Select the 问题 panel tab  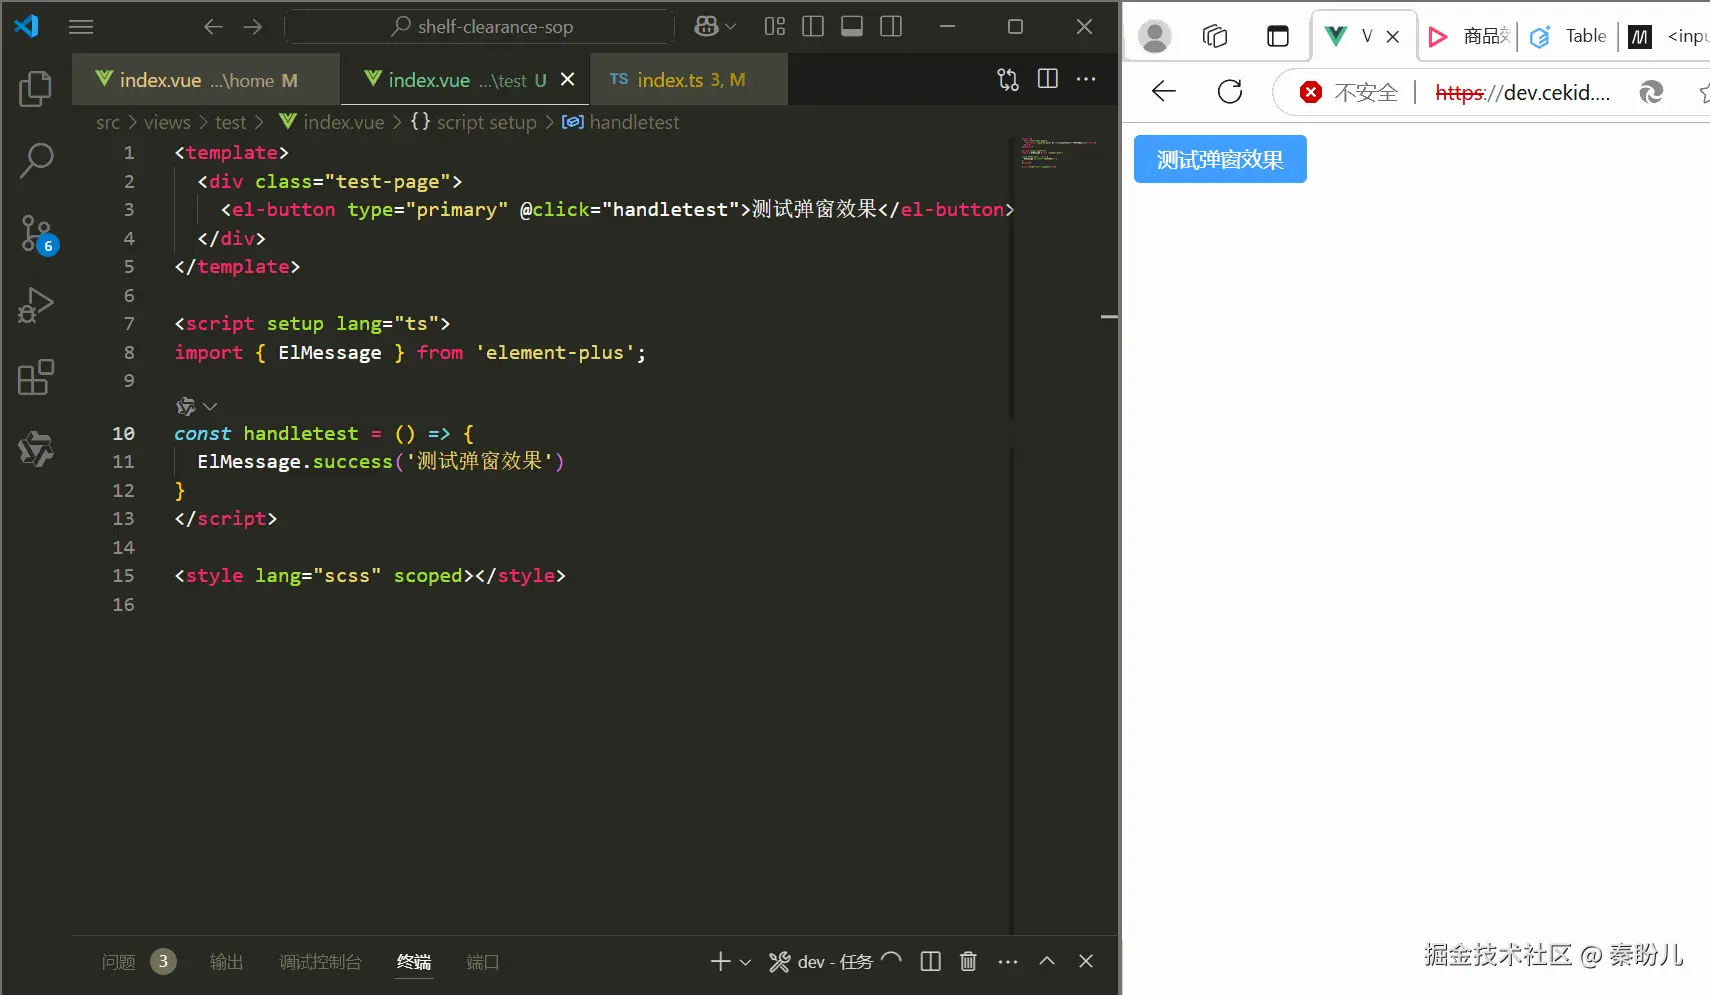tap(118, 962)
